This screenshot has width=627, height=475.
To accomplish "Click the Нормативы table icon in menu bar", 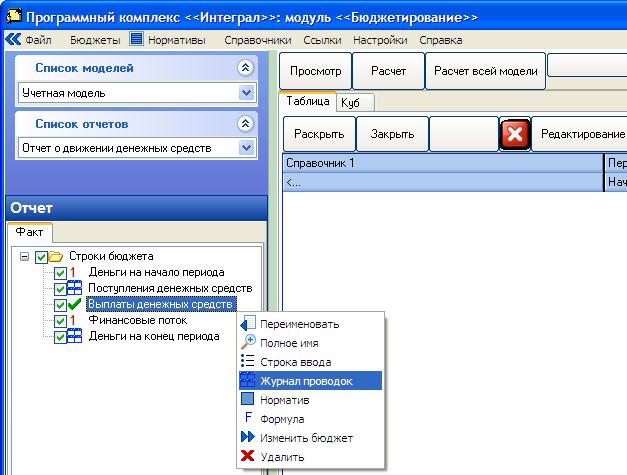I will tap(136, 39).
